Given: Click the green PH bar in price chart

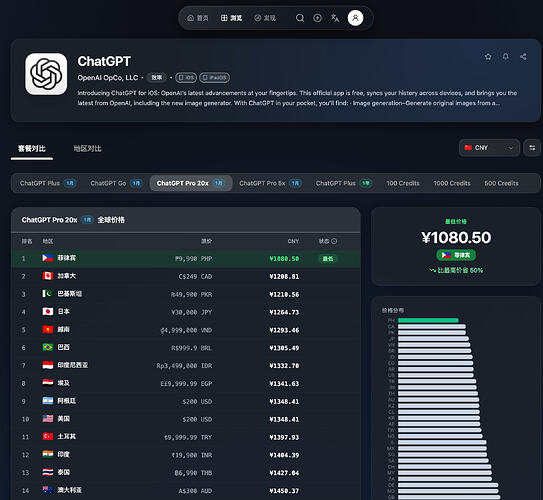Looking at the screenshot, I should tap(428, 320).
